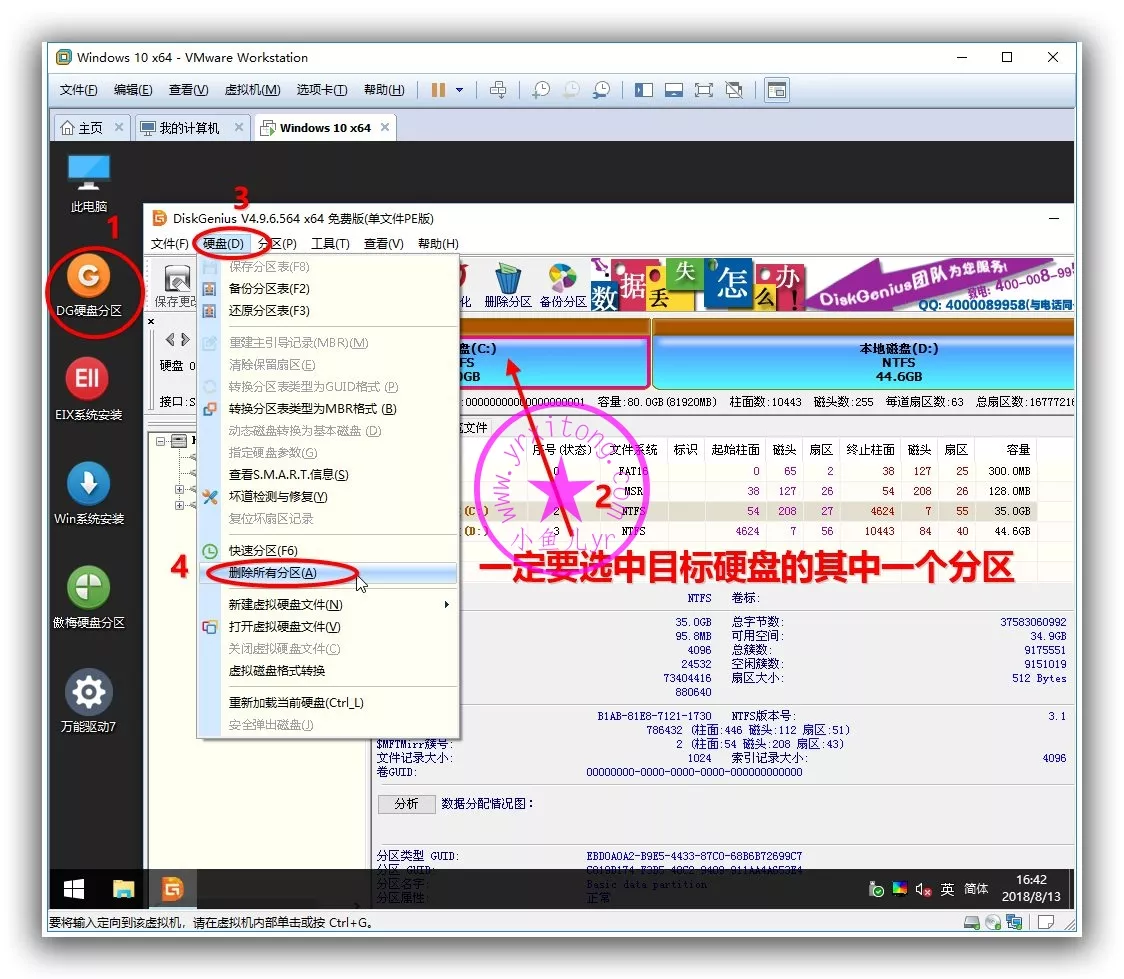
Task: Click the 文件系统 column header
Action: (x=634, y=449)
